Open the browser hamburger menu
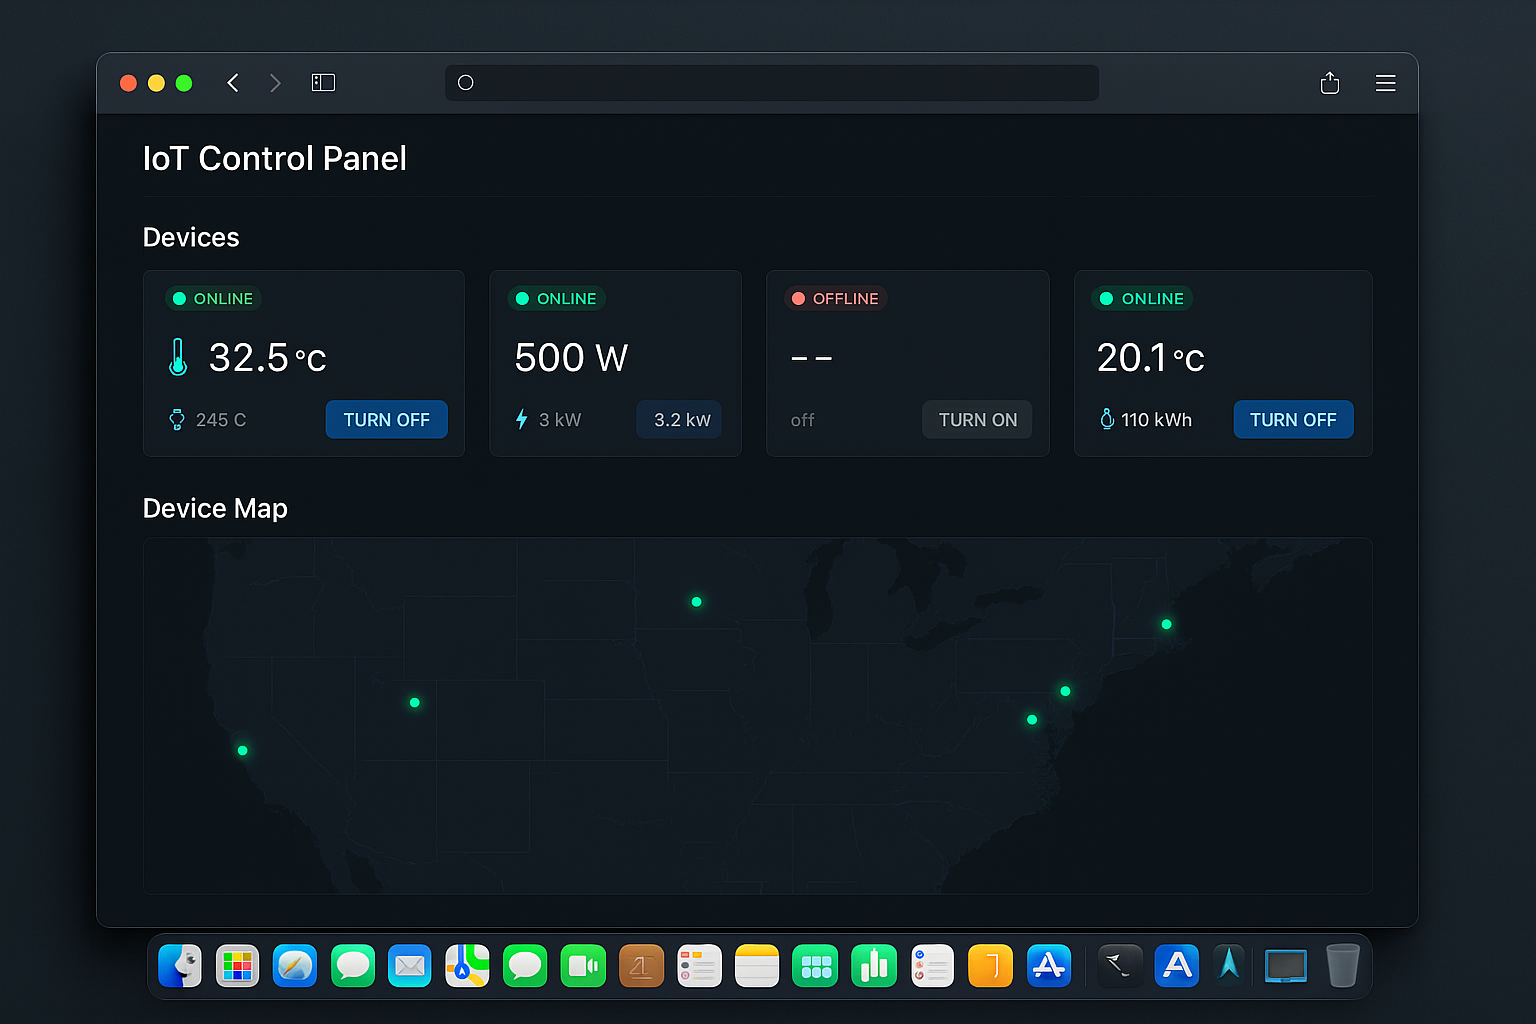Screen dimensions: 1536x1024 [x=1385, y=83]
